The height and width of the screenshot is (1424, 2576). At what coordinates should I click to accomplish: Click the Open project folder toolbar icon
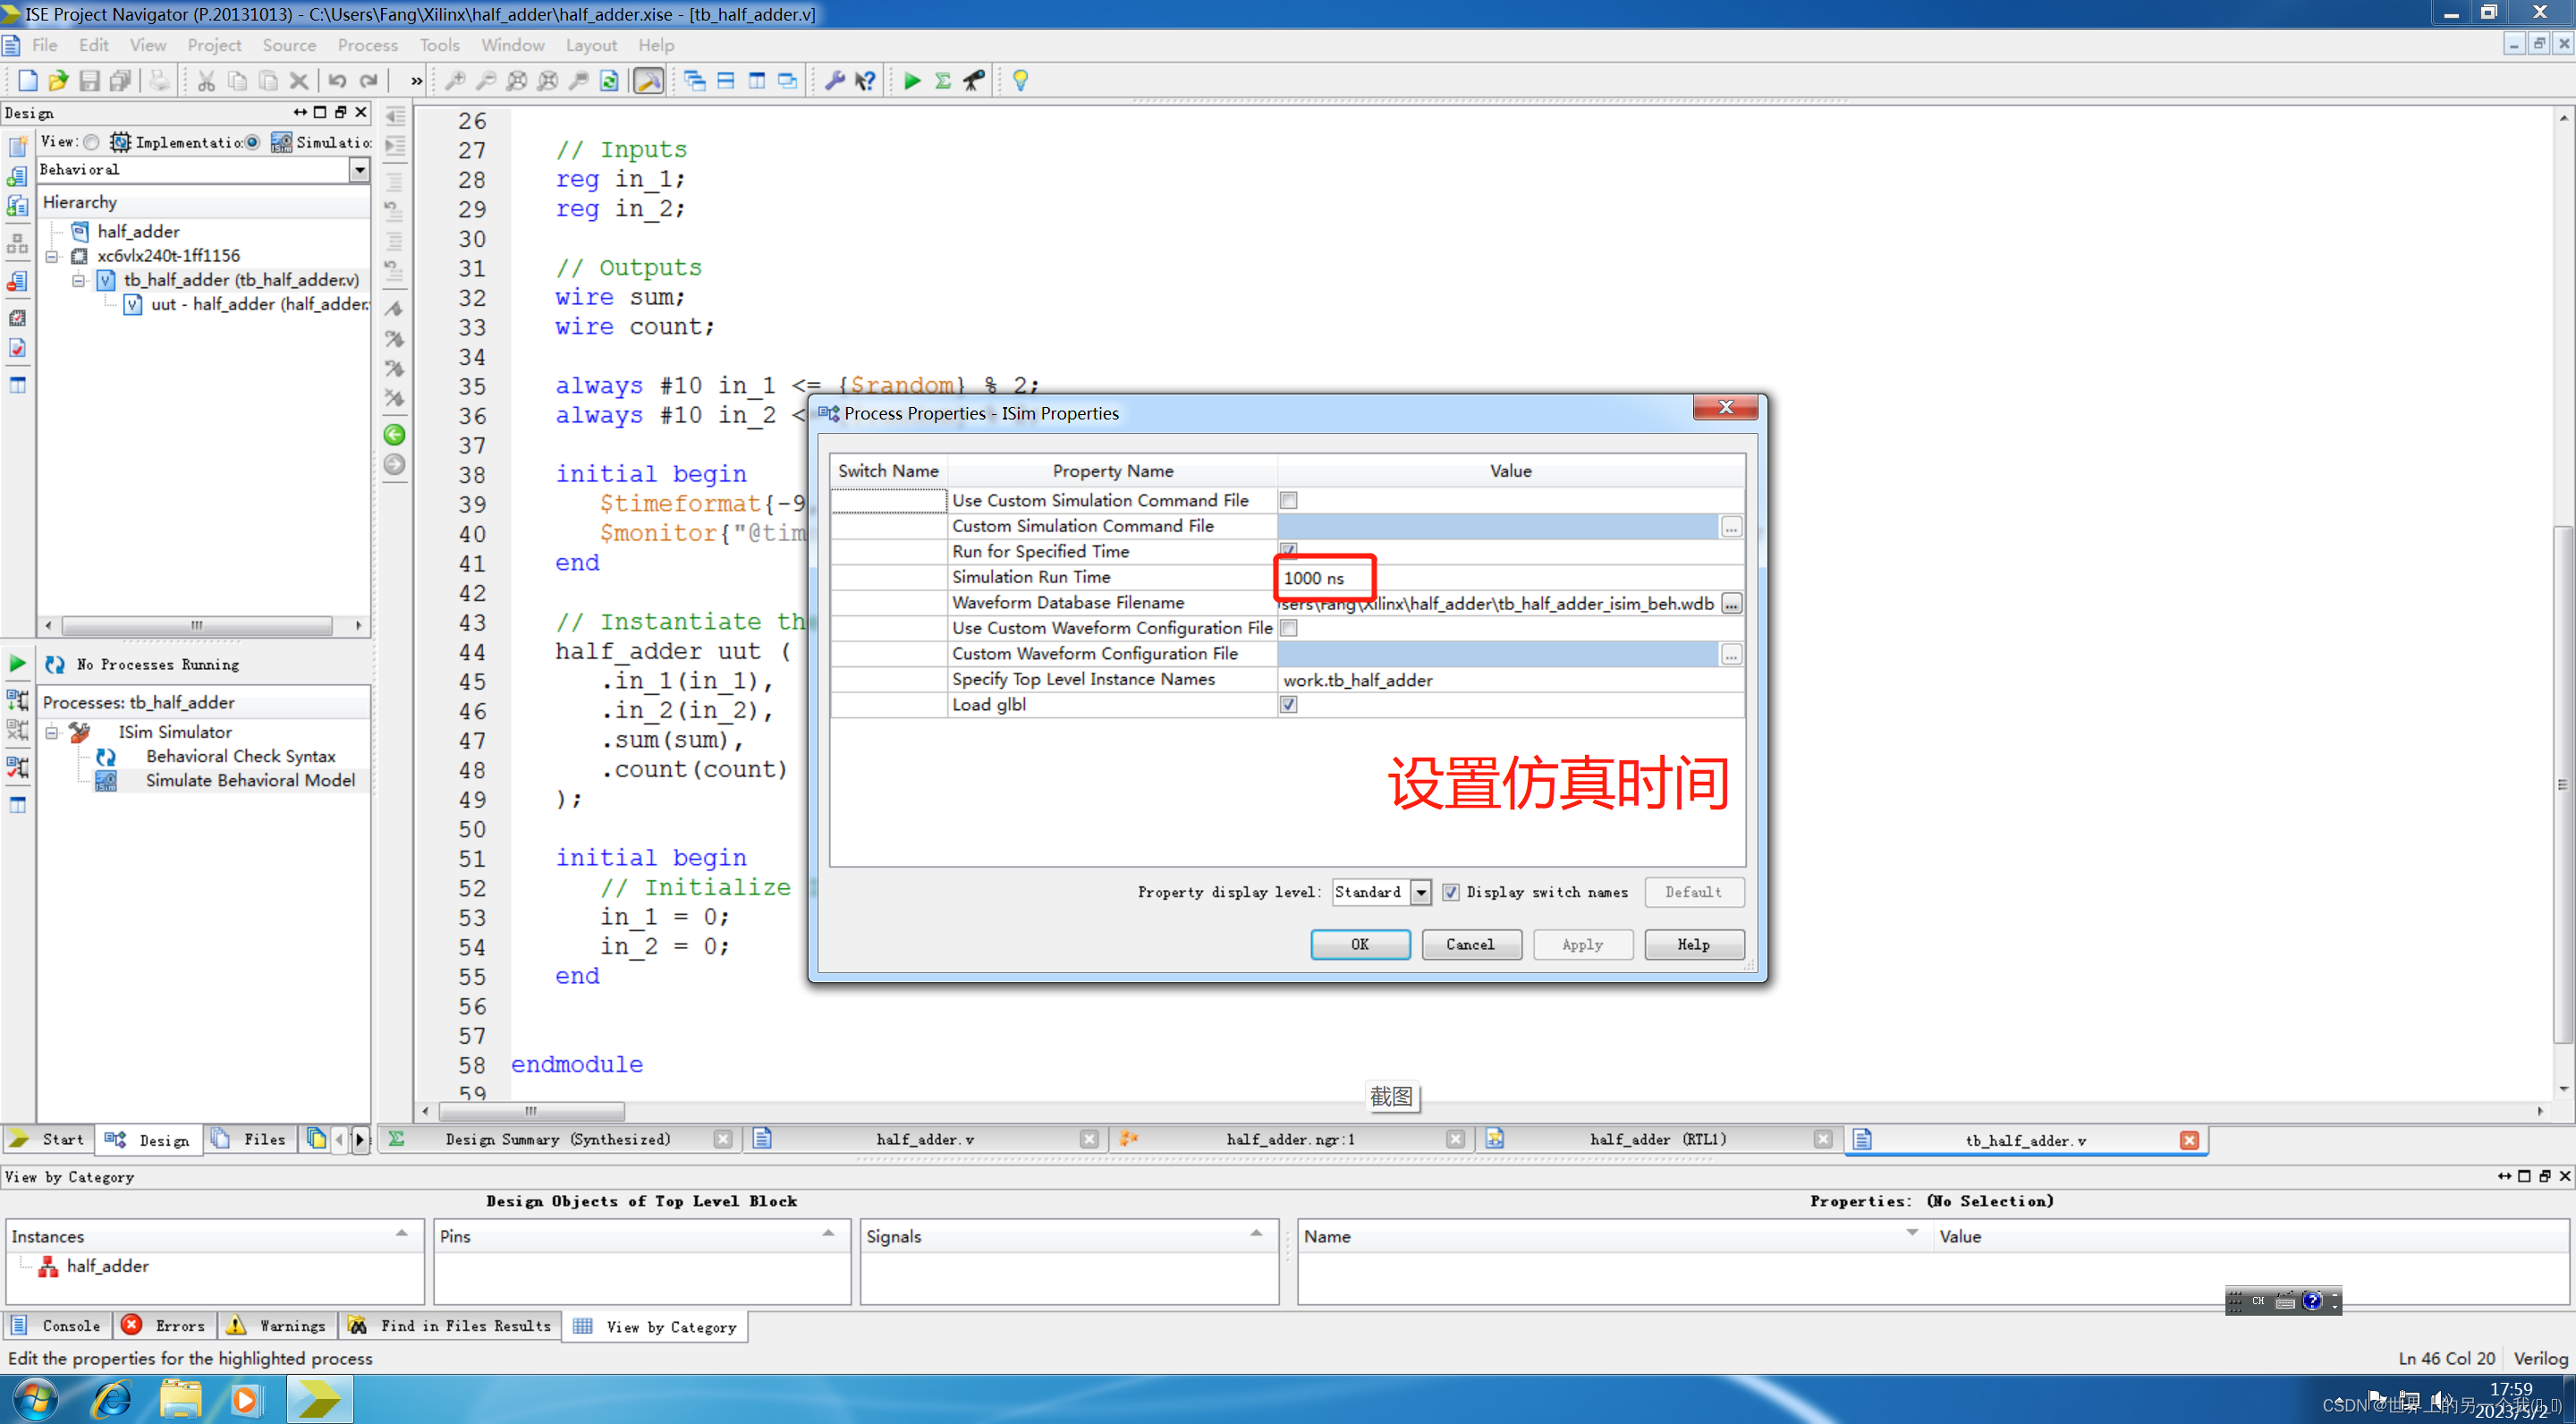58,81
